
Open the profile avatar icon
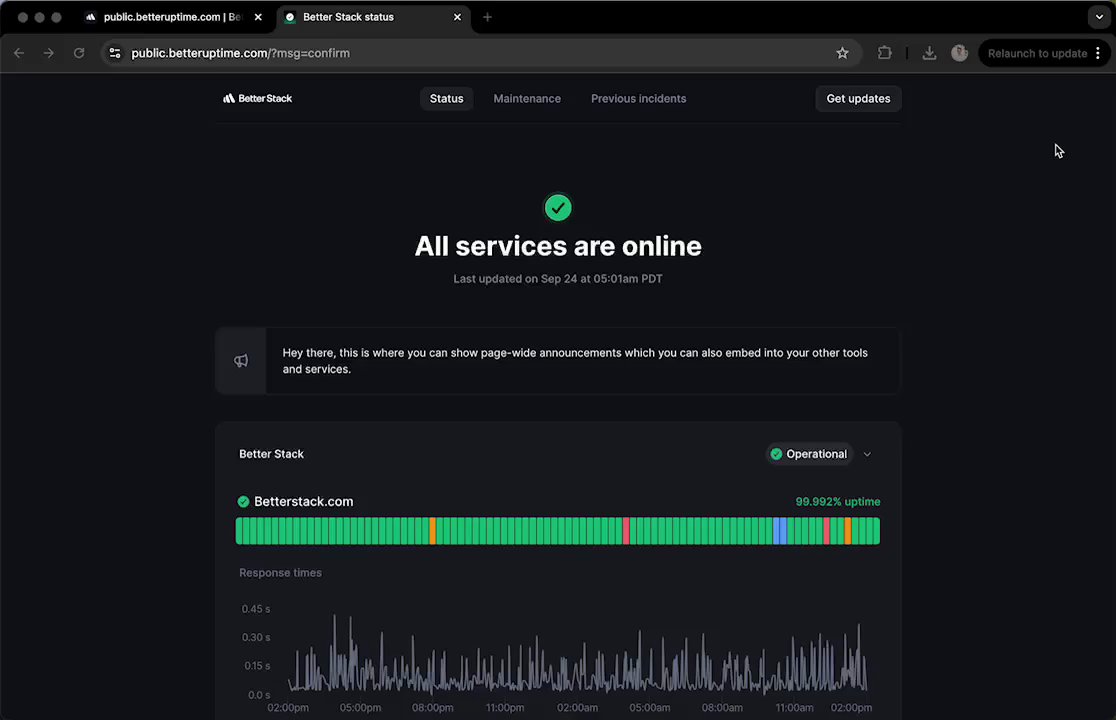[959, 53]
